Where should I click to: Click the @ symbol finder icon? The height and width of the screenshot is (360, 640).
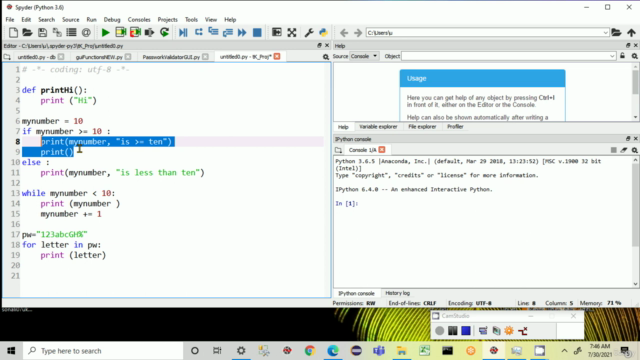(x=86, y=33)
